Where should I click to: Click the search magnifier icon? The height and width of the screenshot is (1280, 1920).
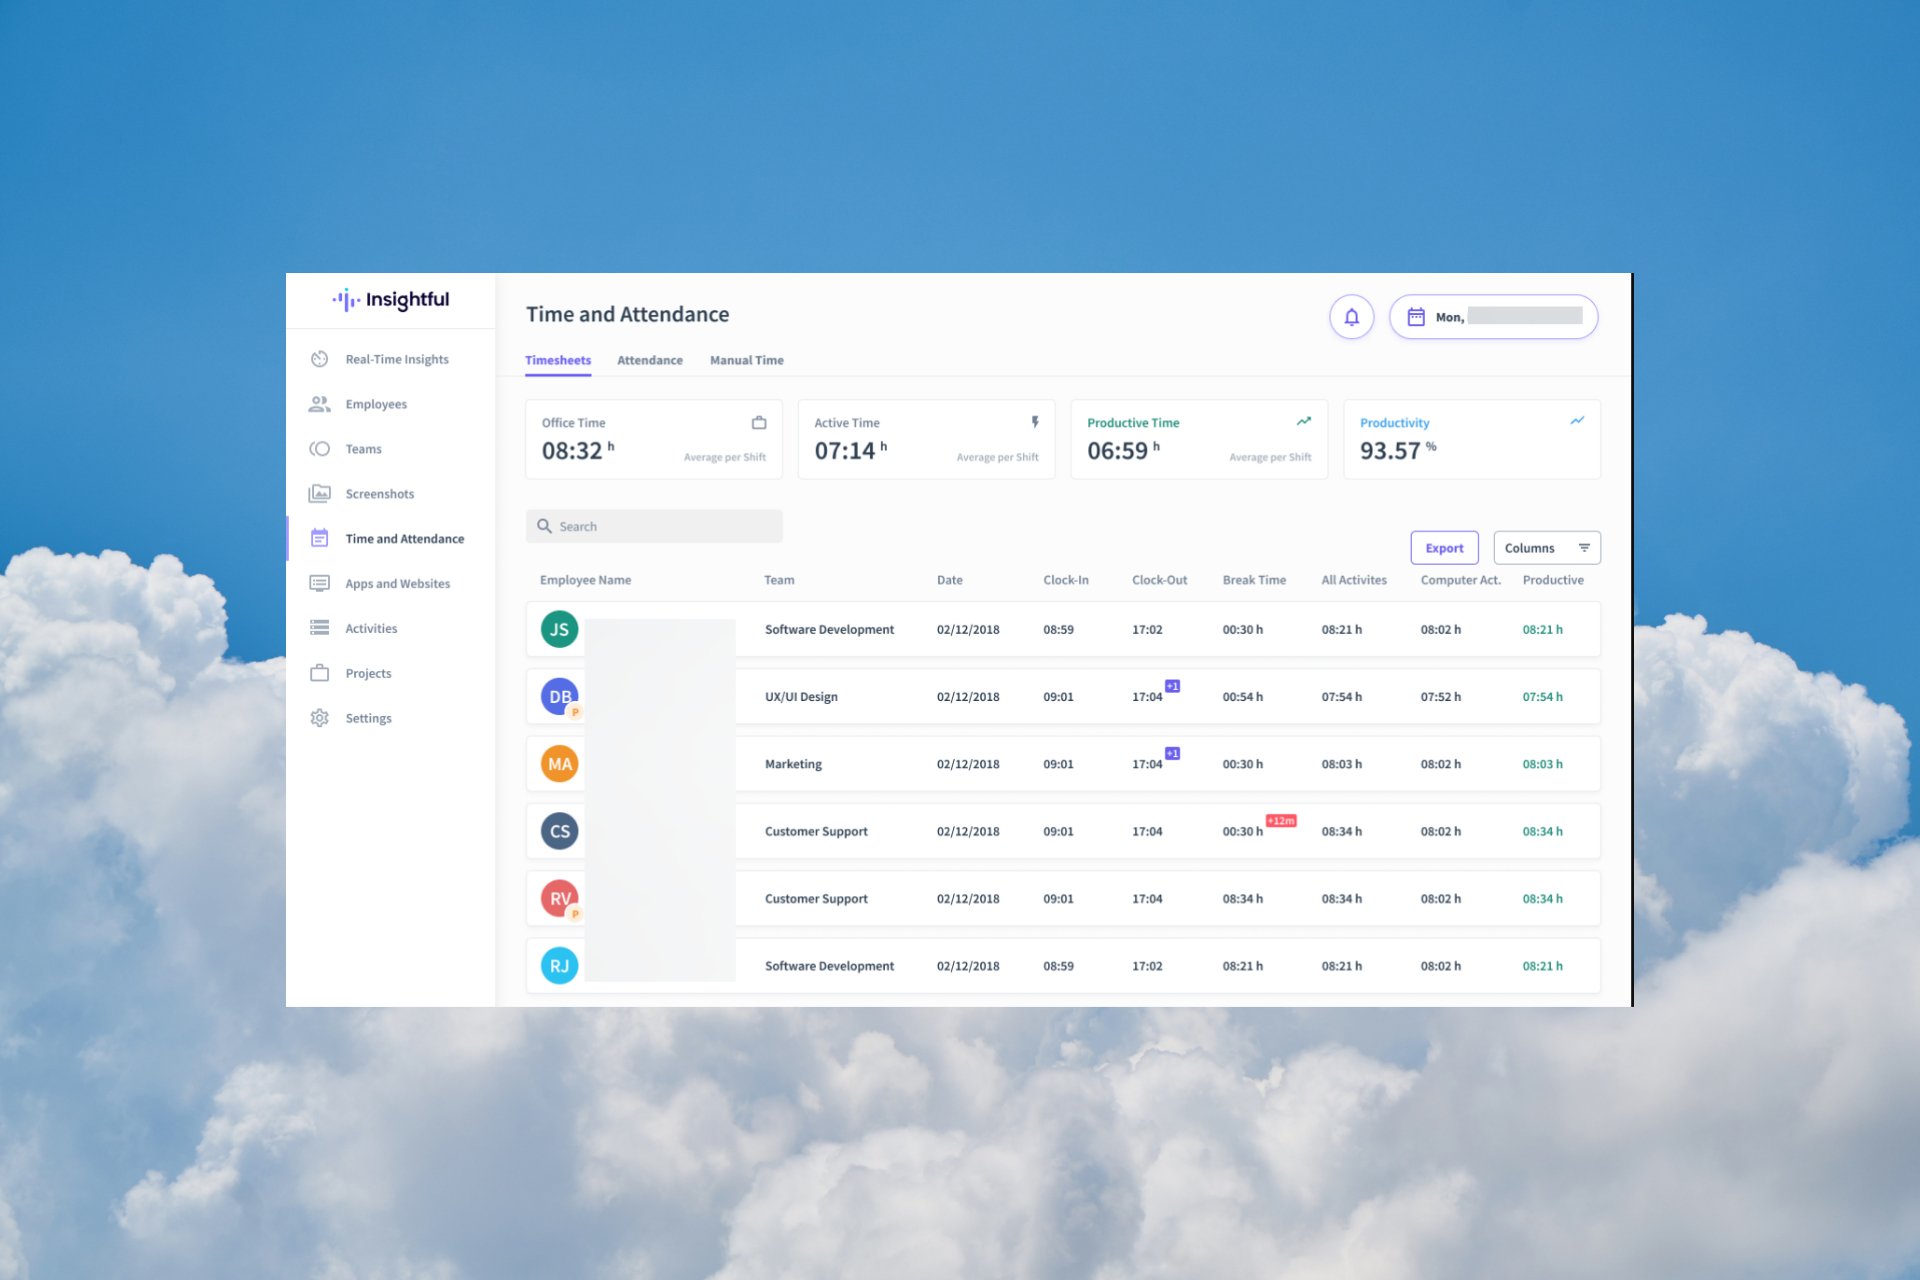pos(545,526)
